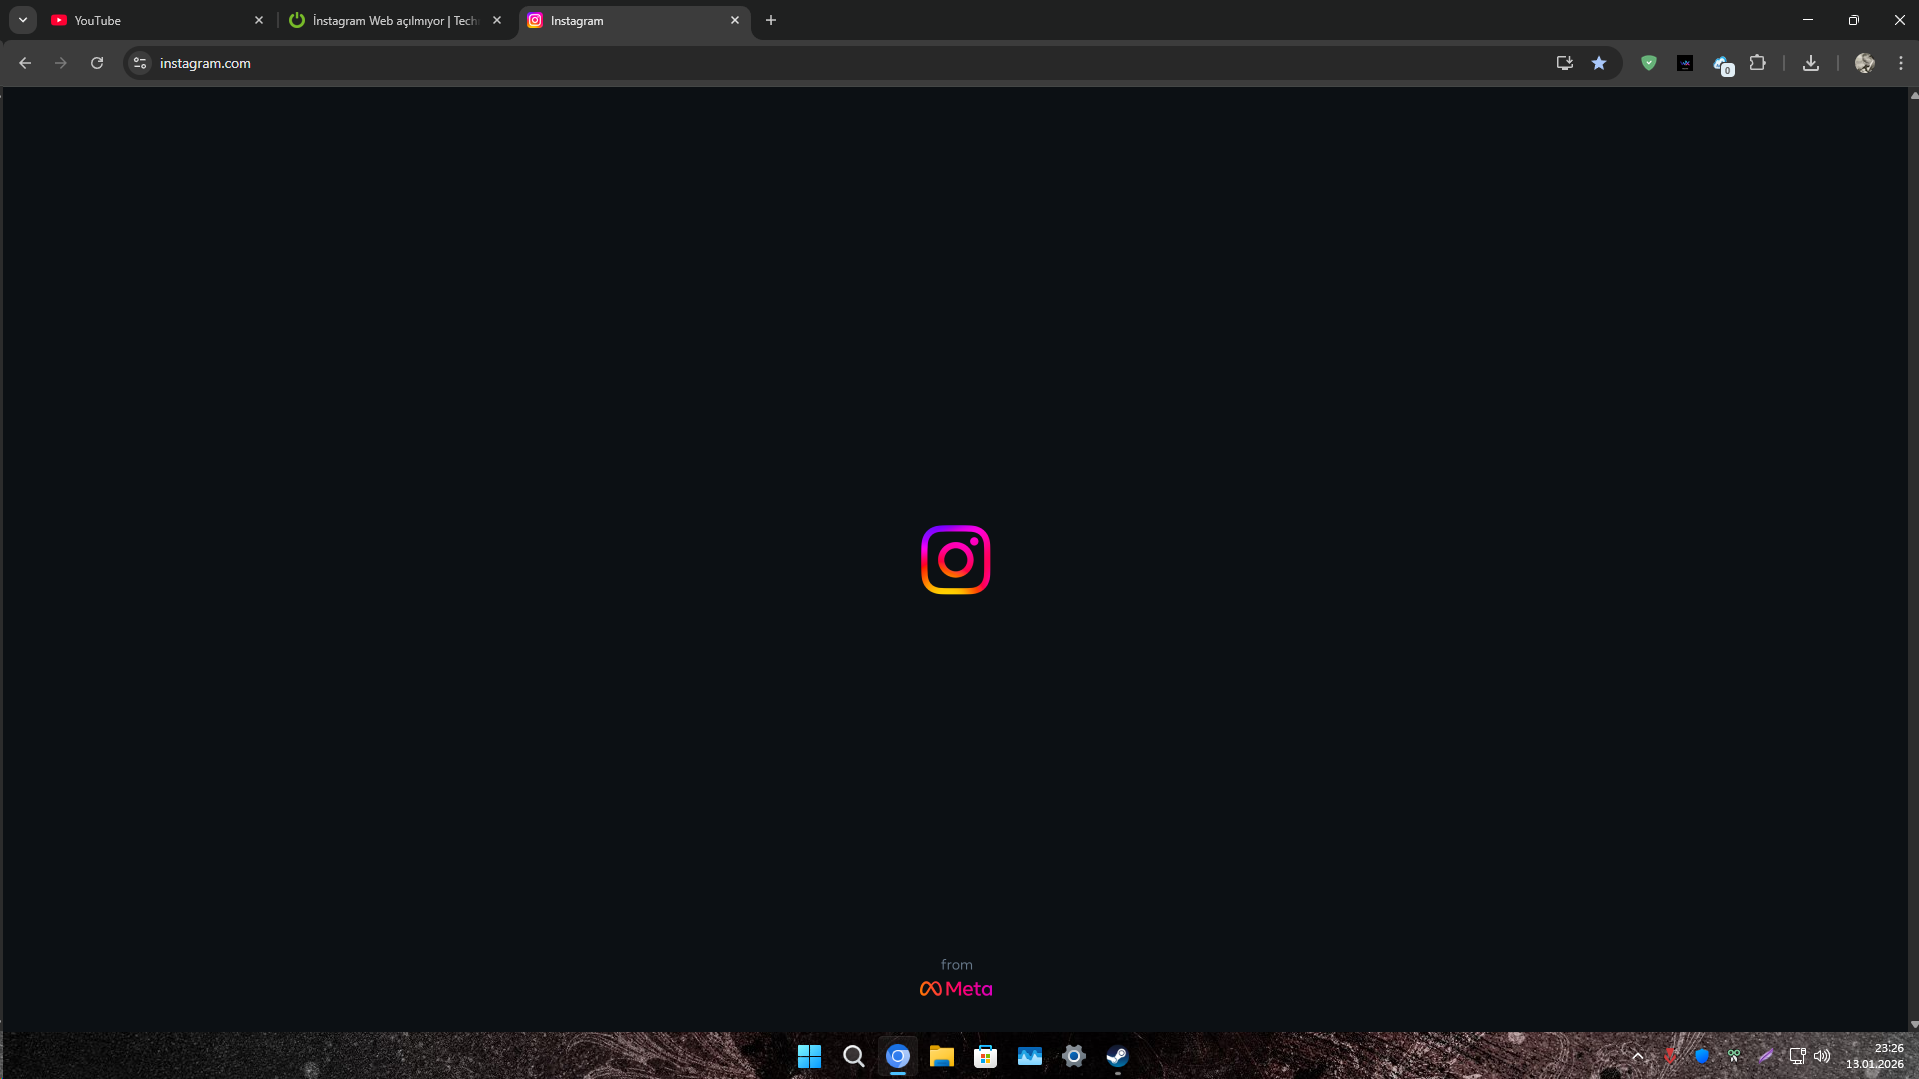This screenshot has width=1919, height=1079.
Task: Open the black WX extension icon
Action: click(1685, 63)
